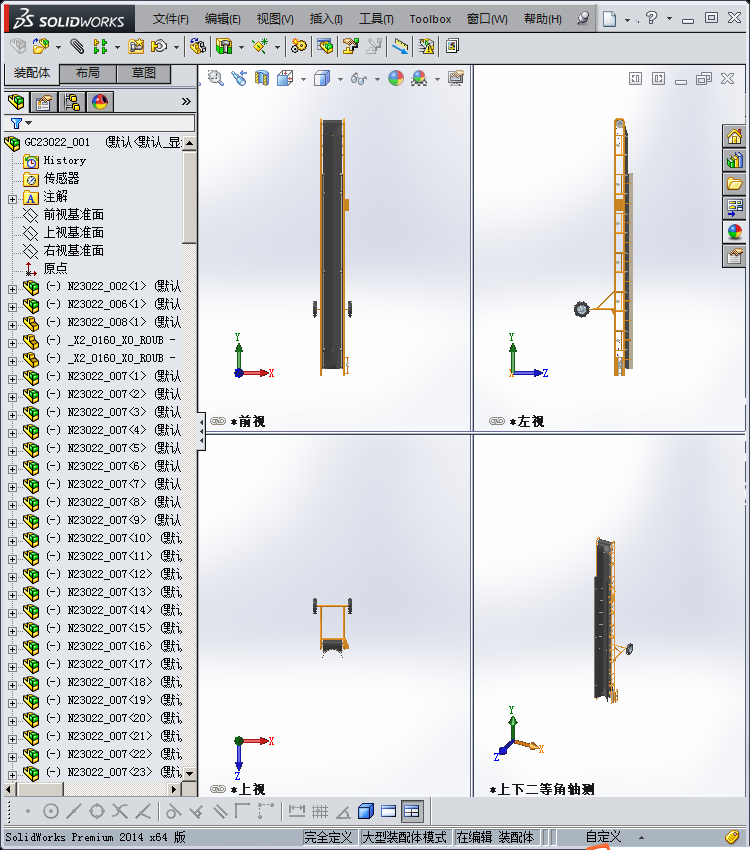The image size is (750, 850).
Task: Click the Reference Geometry icon
Action: [261, 46]
